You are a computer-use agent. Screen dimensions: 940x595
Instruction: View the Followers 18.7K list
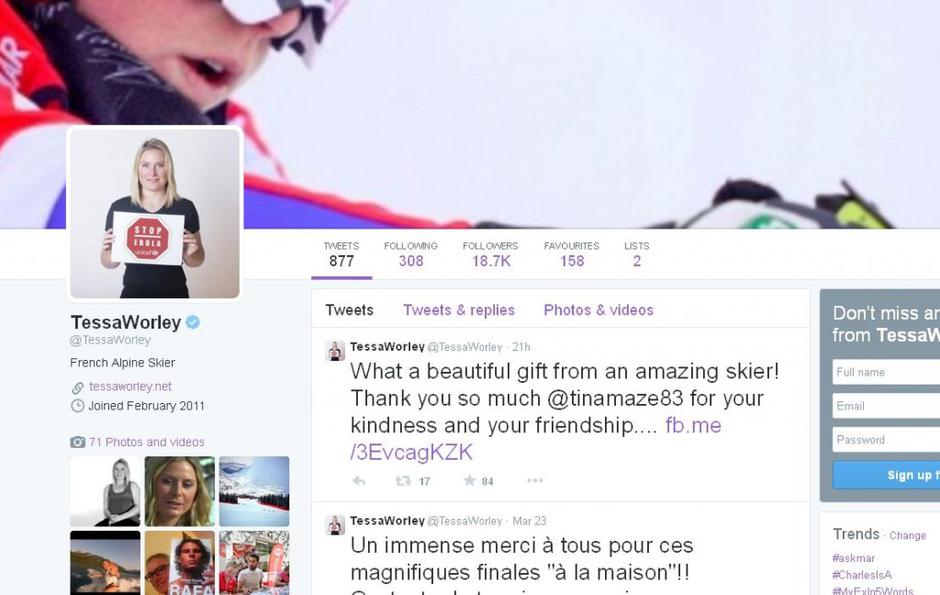pos(490,254)
